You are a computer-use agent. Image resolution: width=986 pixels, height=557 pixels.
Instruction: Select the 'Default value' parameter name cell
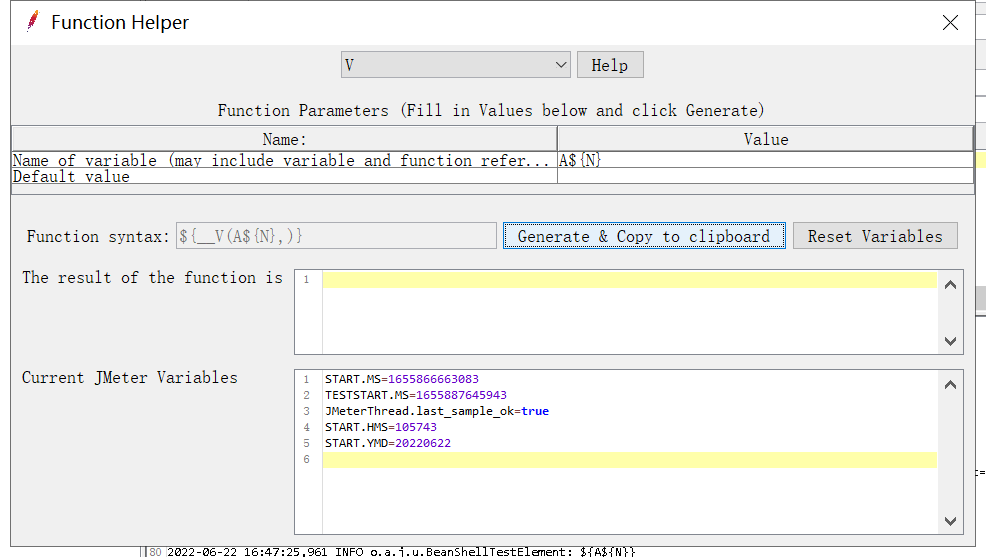284,176
